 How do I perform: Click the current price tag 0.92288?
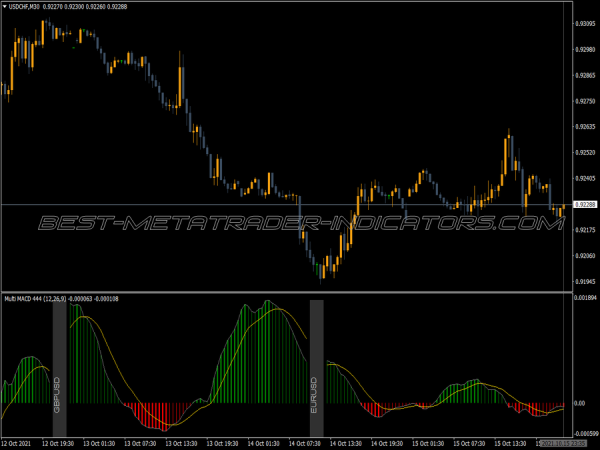585,205
